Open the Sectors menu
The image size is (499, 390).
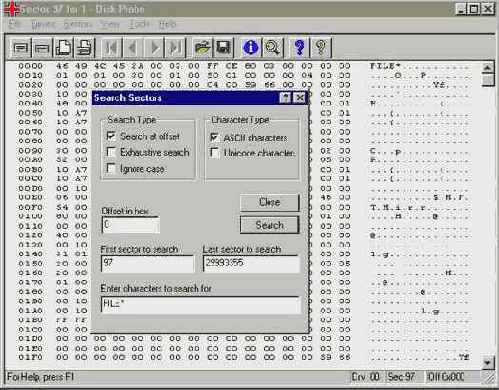77,24
